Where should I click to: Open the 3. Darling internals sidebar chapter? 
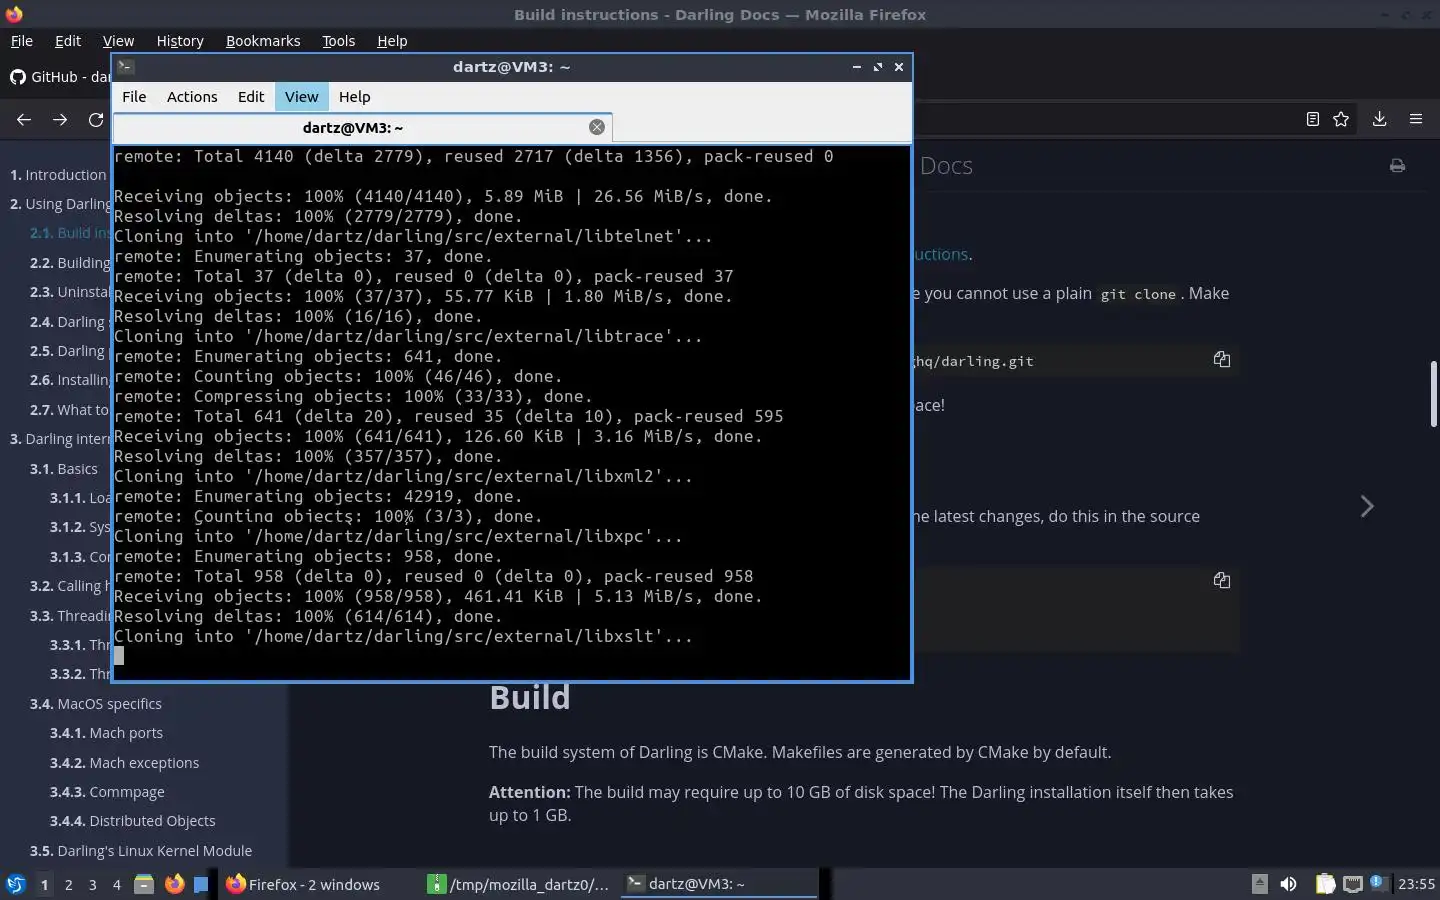pyautogui.click(x=61, y=439)
